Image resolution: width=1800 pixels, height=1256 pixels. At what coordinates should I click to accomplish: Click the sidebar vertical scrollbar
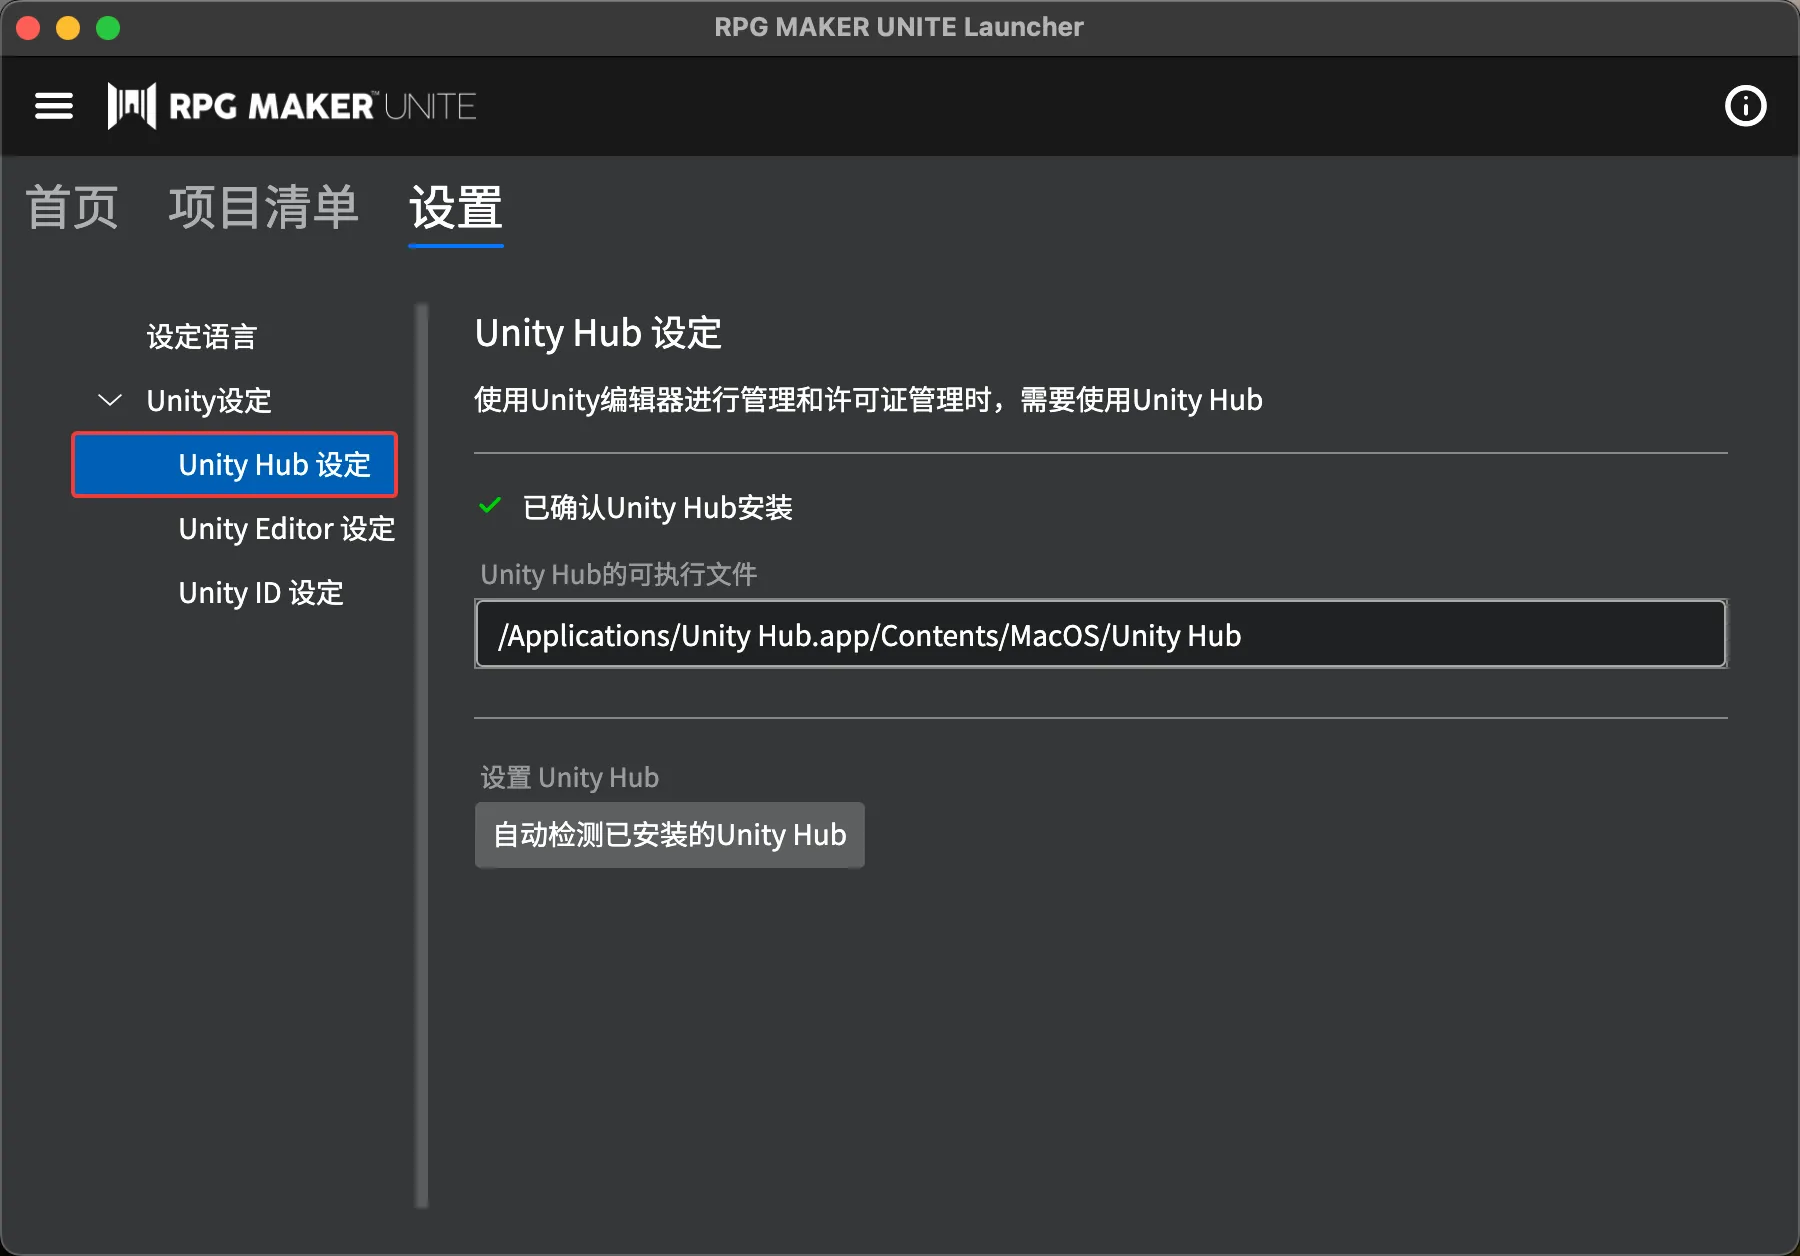click(x=422, y=755)
